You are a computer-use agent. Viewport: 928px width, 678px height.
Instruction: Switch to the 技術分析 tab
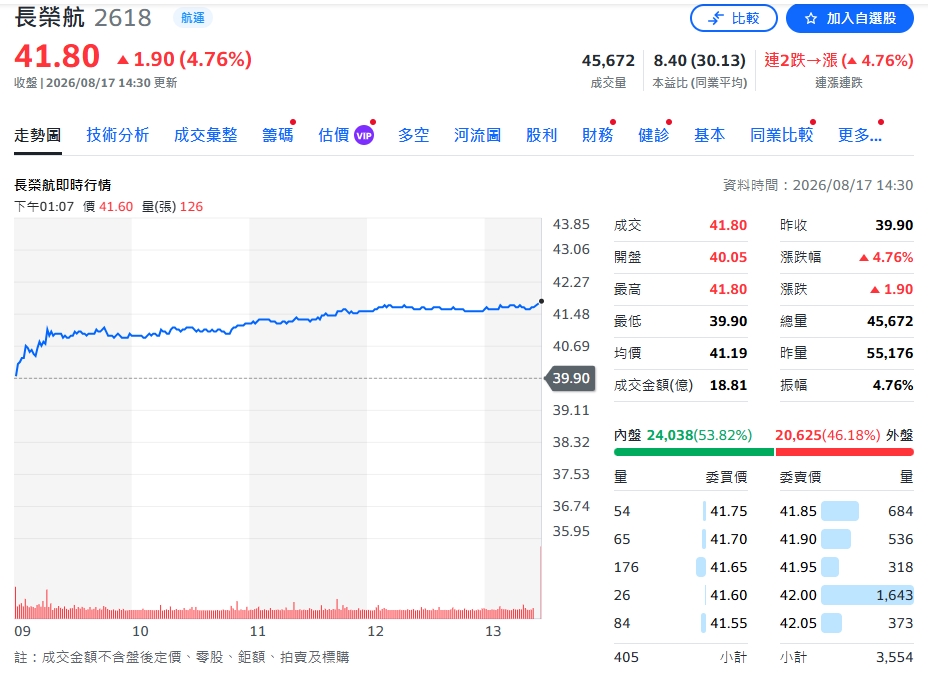(x=118, y=135)
